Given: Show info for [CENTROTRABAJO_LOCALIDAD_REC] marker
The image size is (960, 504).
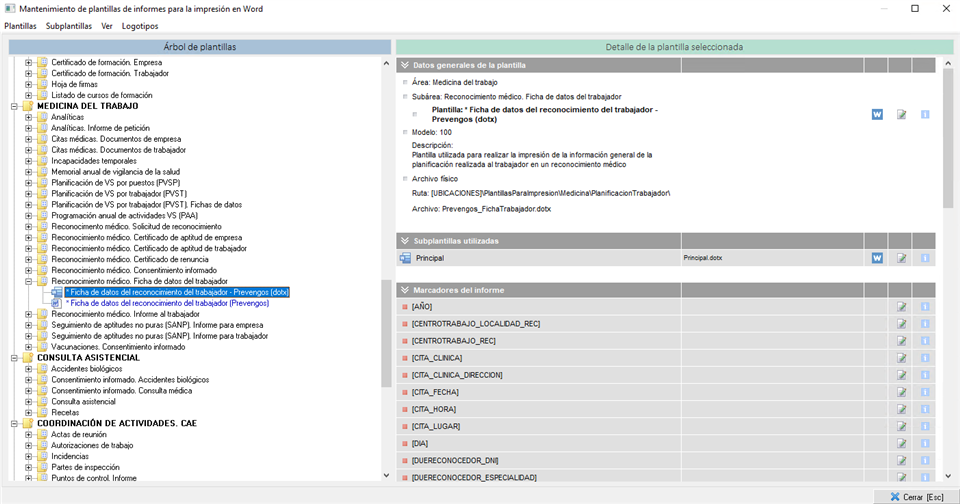Looking at the screenshot, I should (925, 323).
